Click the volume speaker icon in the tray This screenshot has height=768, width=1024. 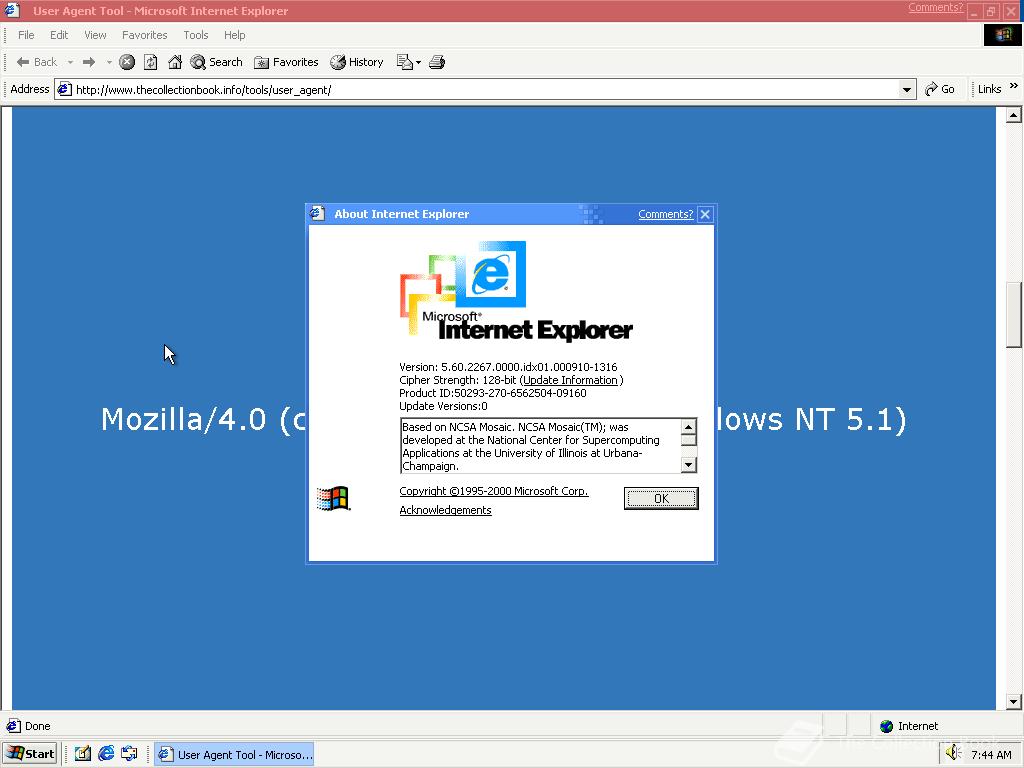coord(953,752)
